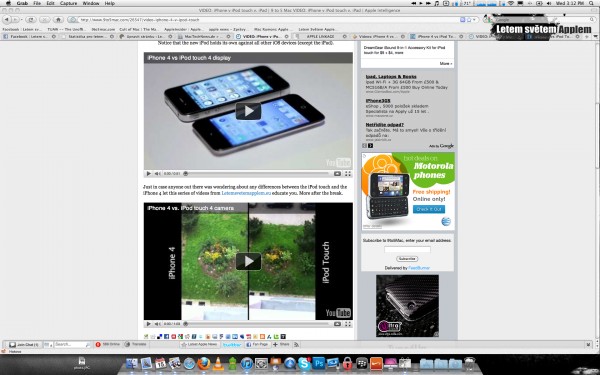This screenshot has width=600, height=375.
Task: Stop loading with the X toolbar button
Action: (x=44, y=20)
